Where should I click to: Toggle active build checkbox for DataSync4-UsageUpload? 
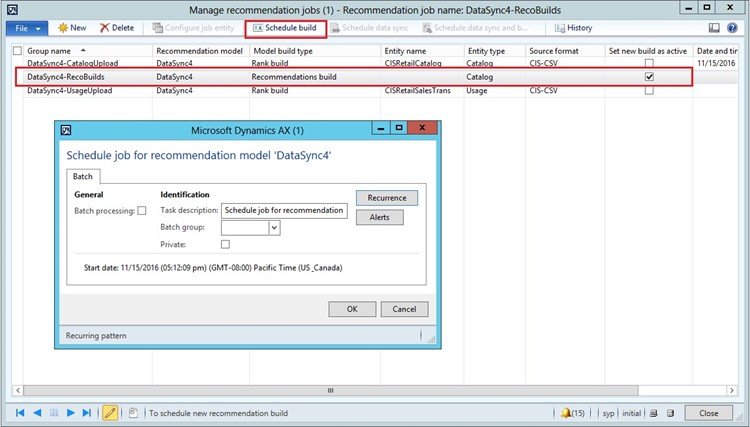click(649, 90)
